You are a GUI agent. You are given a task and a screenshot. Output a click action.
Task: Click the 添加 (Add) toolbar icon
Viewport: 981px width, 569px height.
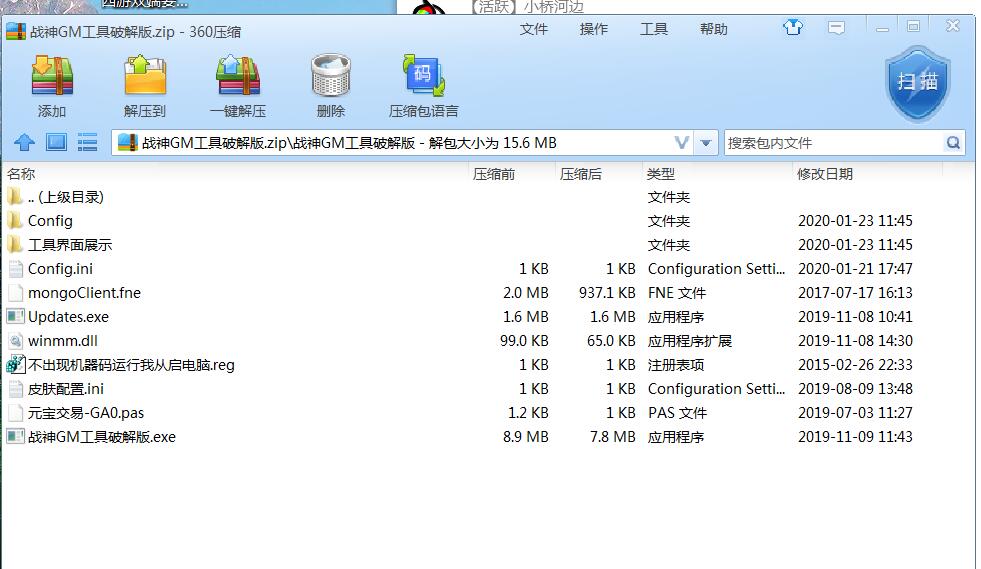52,78
